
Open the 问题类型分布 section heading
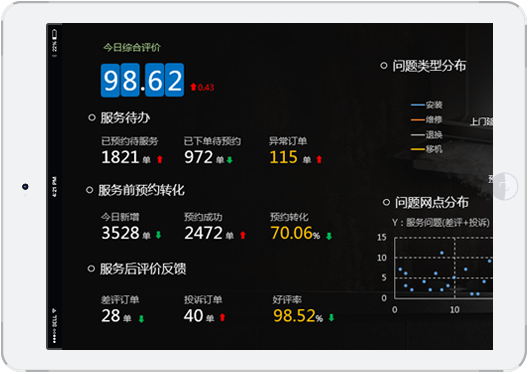[x=429, y=66]
